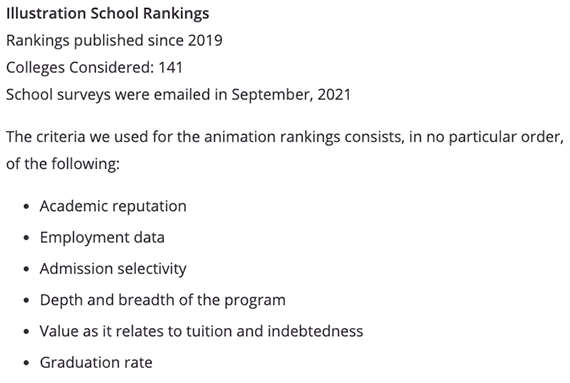Click the number 141 in Colleges Considered
Viewport: 570px width, 383px height.
pyautogui.click(x=170, y=68)
